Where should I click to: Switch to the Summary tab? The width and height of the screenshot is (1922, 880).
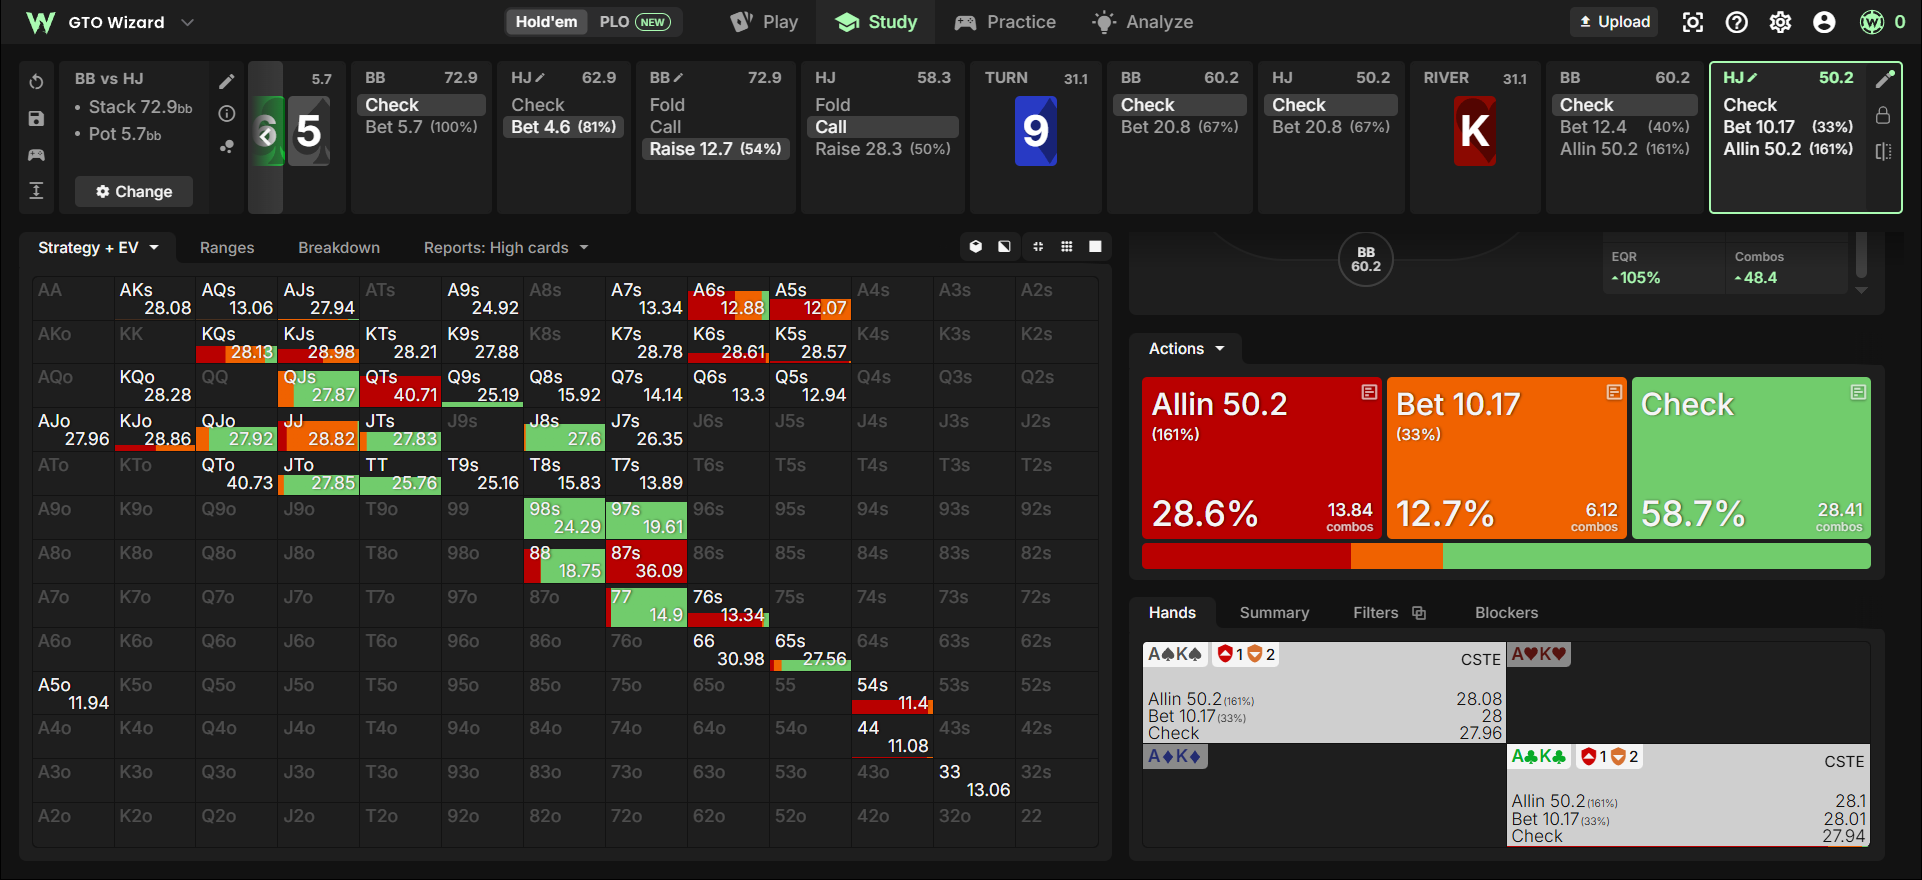coord(1274,613)
